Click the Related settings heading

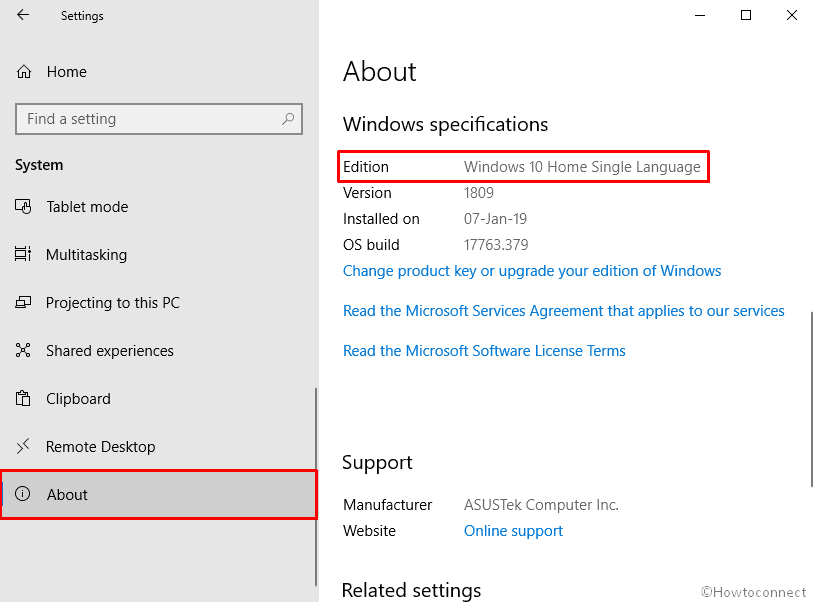click(x=411, y=590)
